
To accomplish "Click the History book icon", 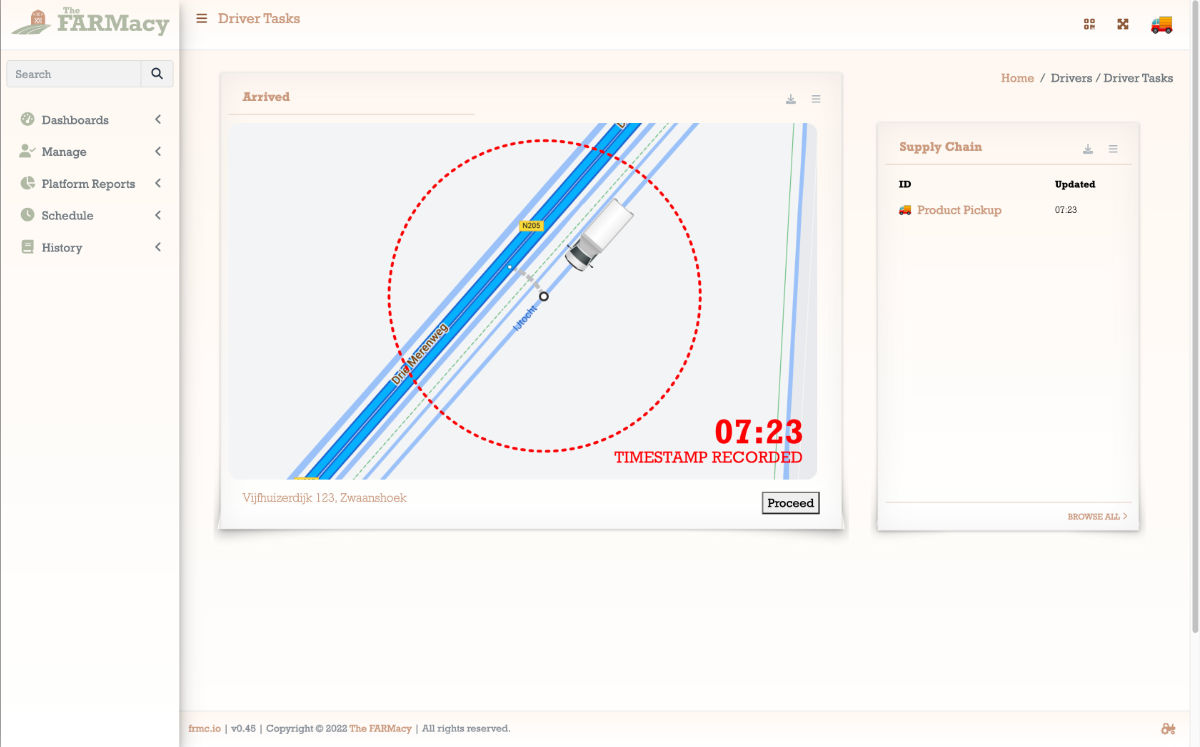I will click(28, 247).
